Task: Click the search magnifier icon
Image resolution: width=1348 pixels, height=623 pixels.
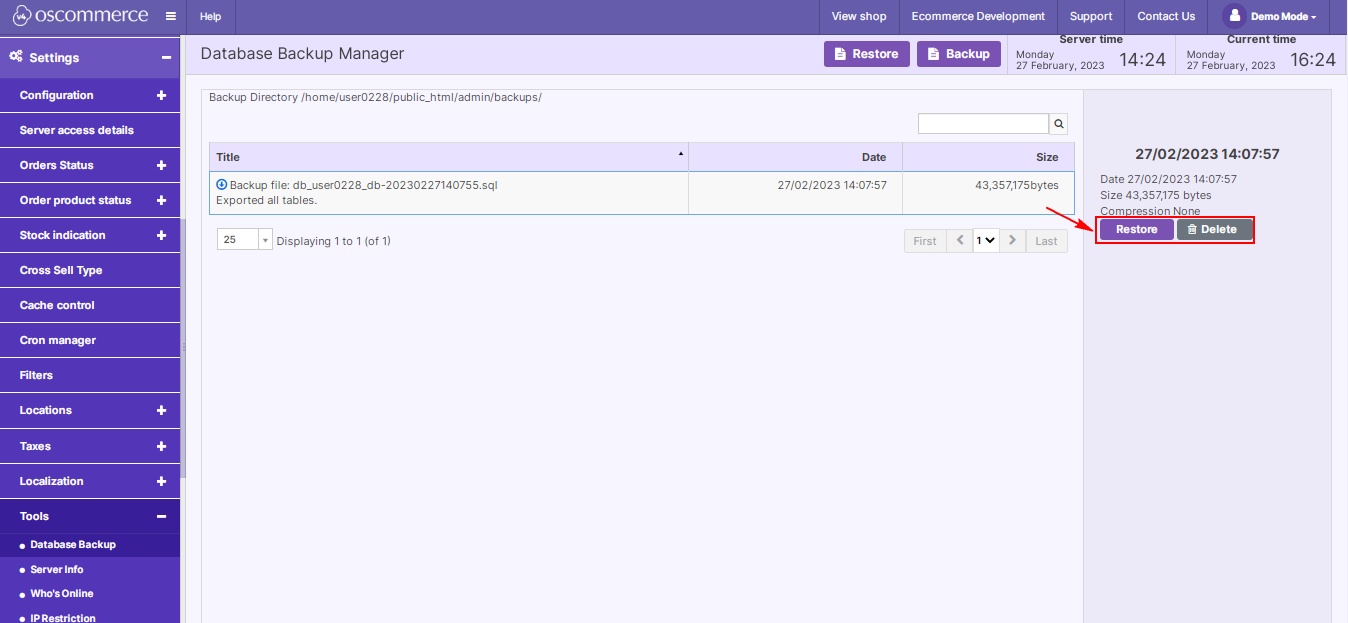Action: point(1058,124)
